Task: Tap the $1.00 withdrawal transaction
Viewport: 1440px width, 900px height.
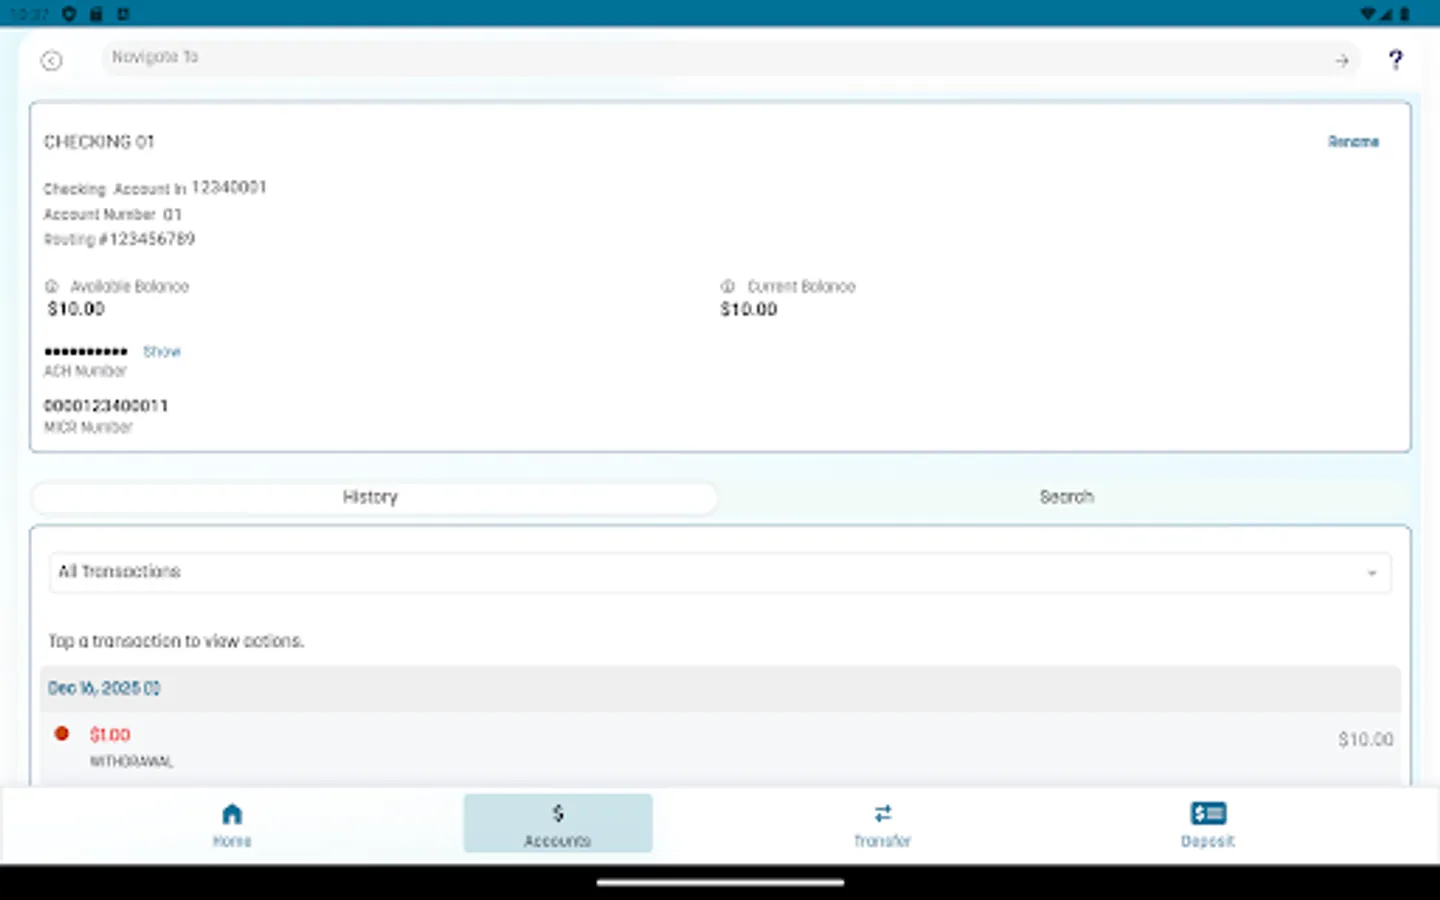Action: 400,740
